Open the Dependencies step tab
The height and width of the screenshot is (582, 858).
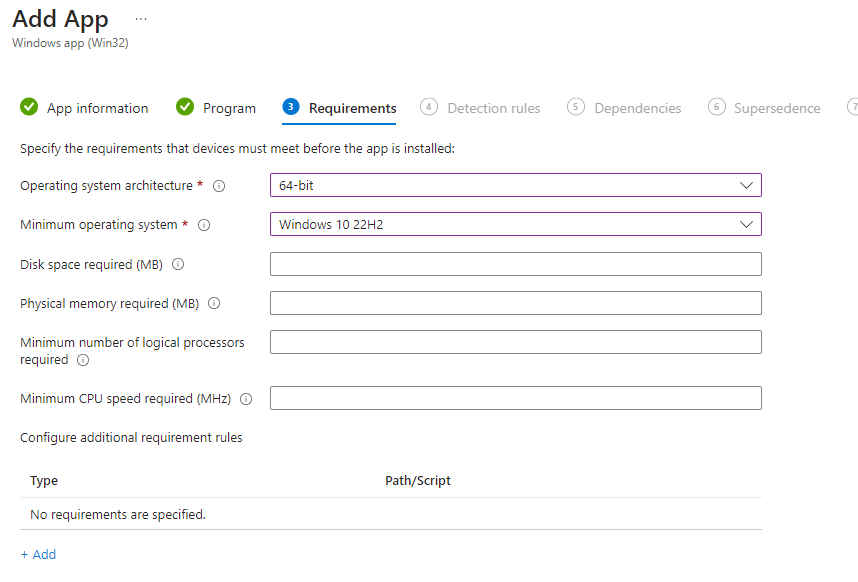637,108
